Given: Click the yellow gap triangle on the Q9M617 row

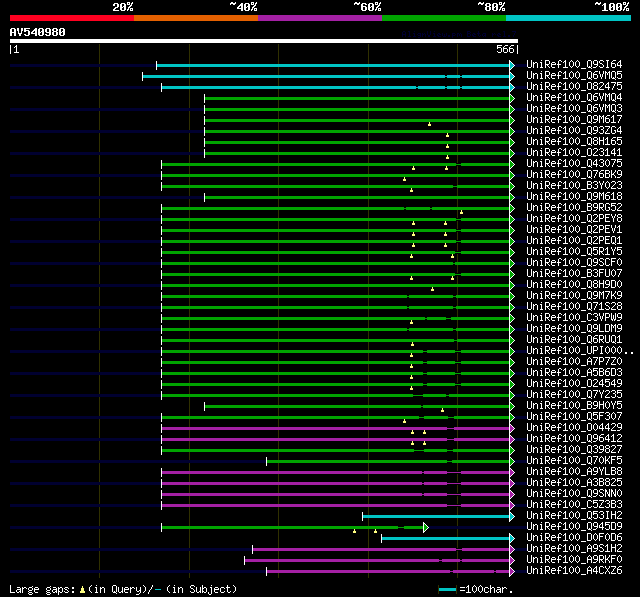Looking at the screenshot, I should coord(429,124).
